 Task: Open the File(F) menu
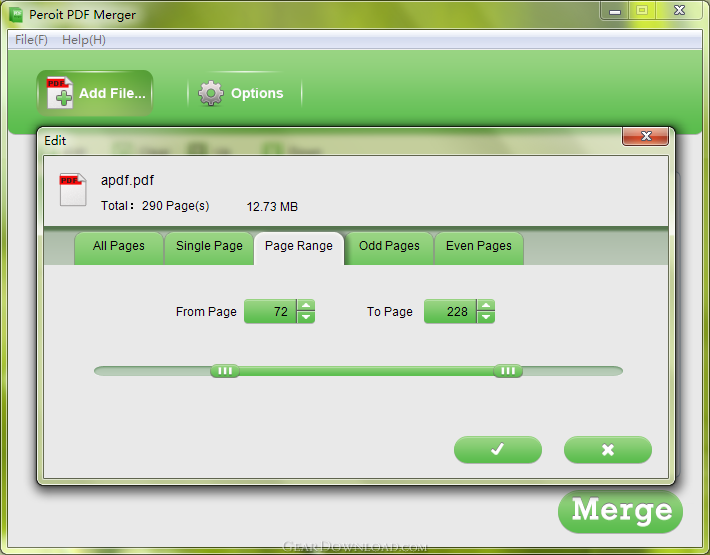[x=31, y=40]
